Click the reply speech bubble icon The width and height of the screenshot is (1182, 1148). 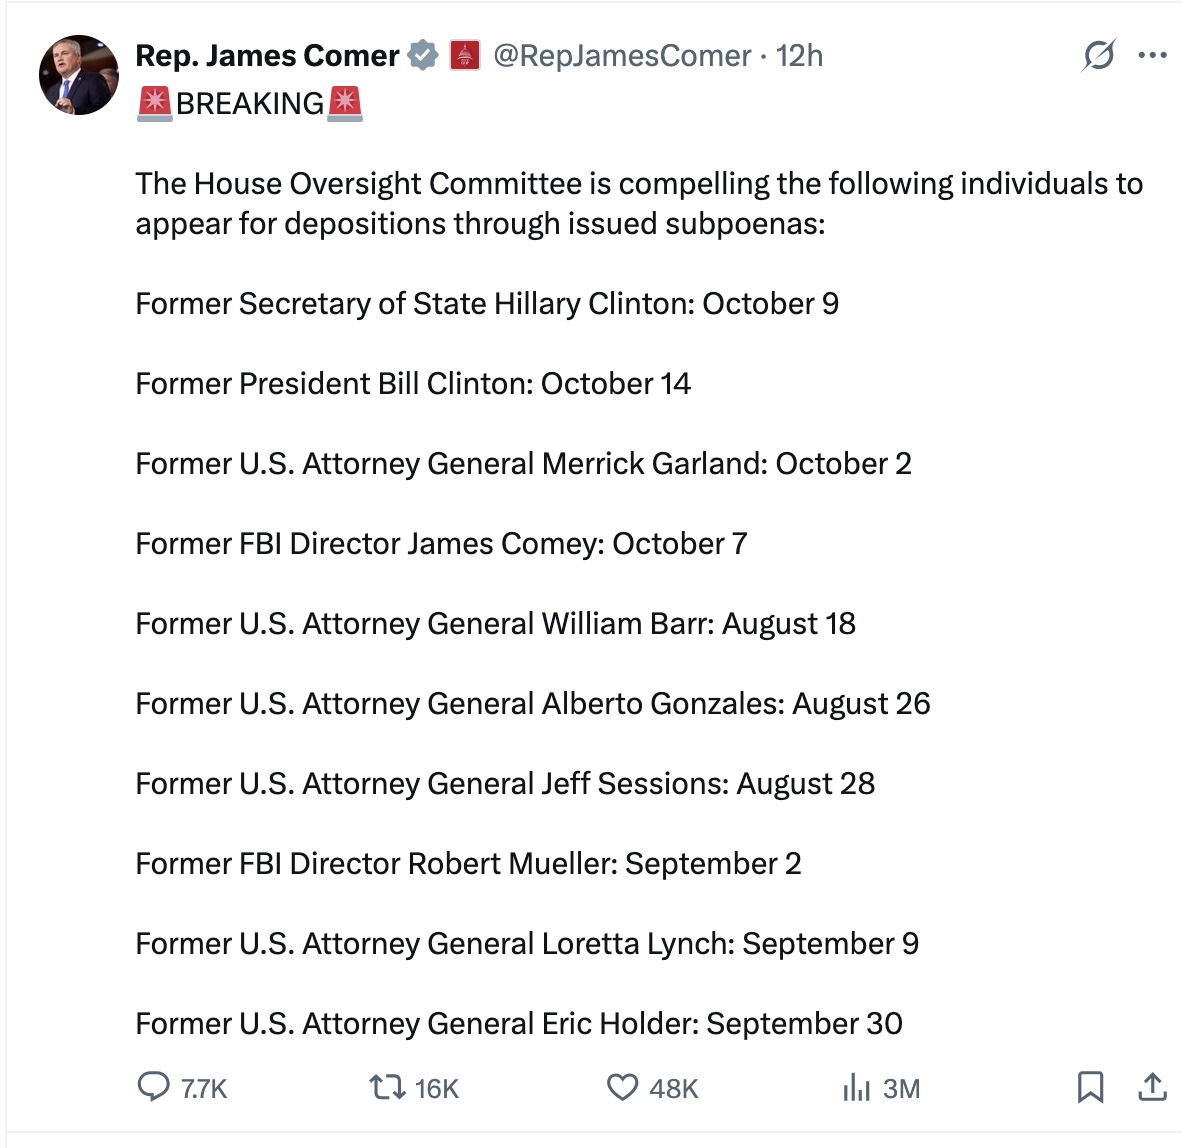(153, 1087)
